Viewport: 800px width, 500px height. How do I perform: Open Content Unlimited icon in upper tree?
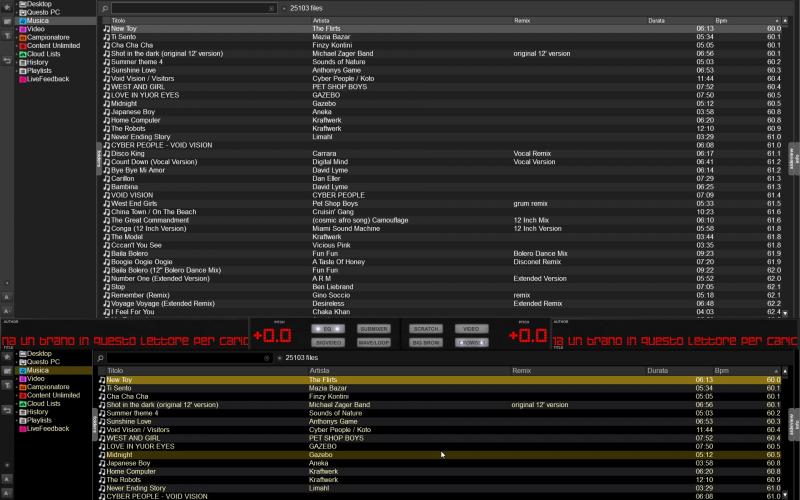coord(22,45)
